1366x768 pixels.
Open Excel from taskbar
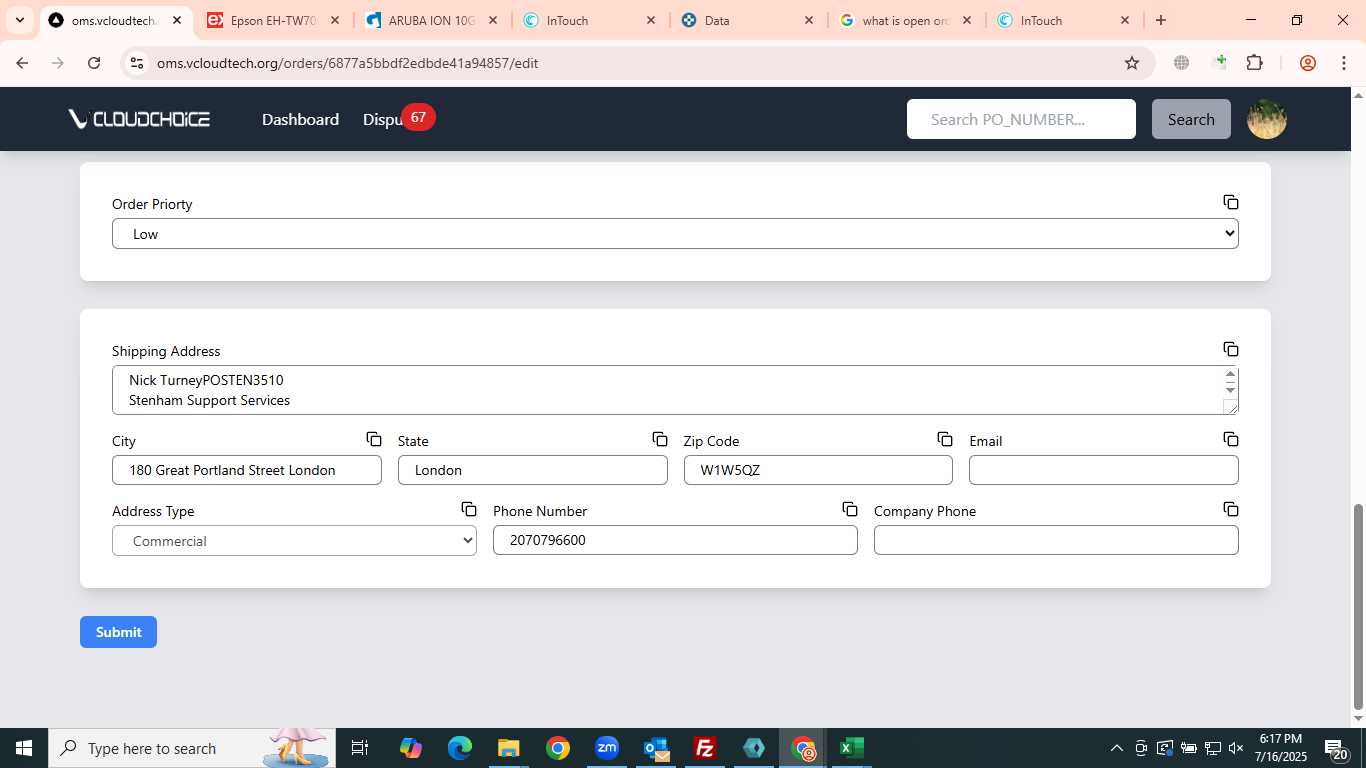pos(851,748)
